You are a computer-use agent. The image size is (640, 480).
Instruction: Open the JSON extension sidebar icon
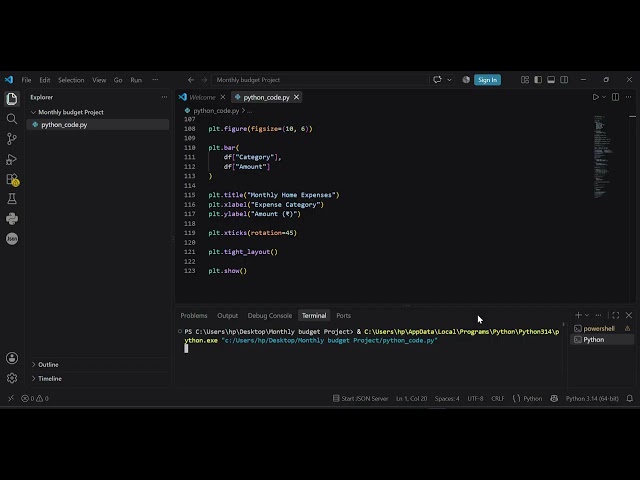click(x=12, y=238)
